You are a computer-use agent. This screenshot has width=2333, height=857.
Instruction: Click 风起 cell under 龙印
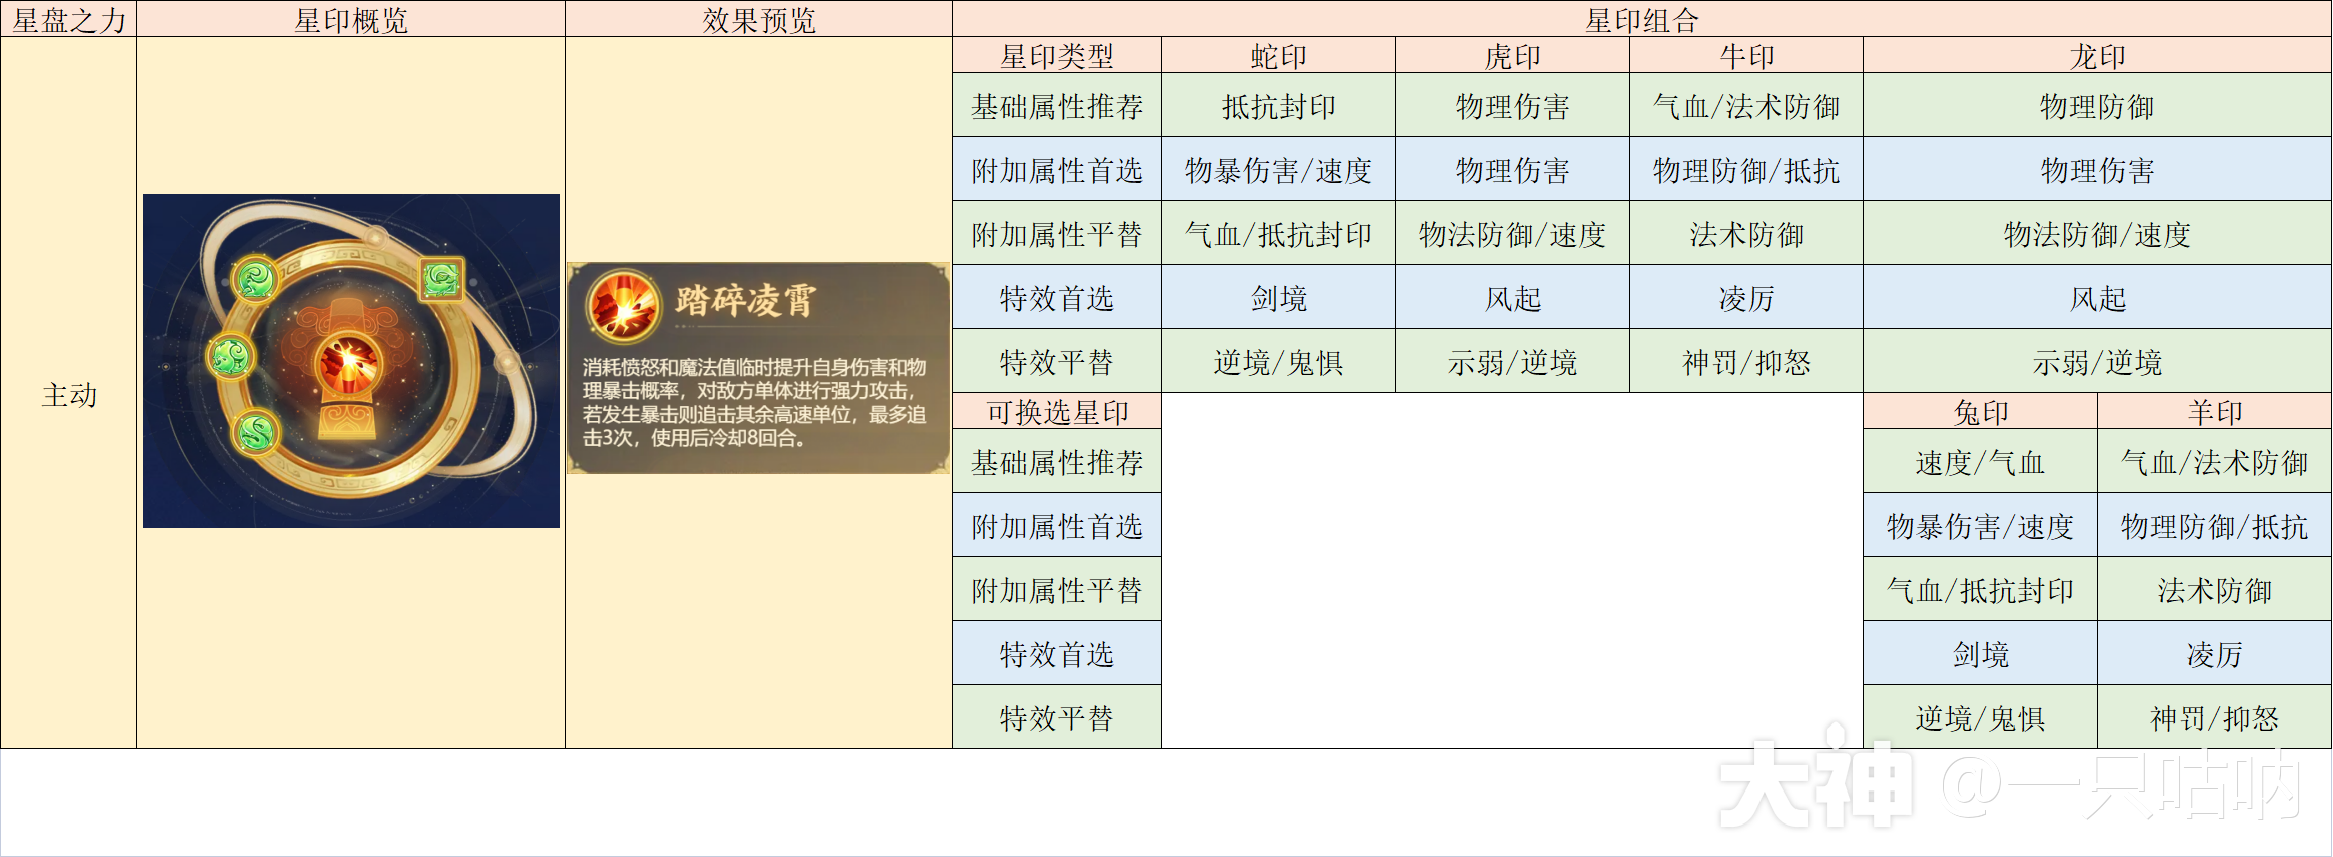(2098, 298)
